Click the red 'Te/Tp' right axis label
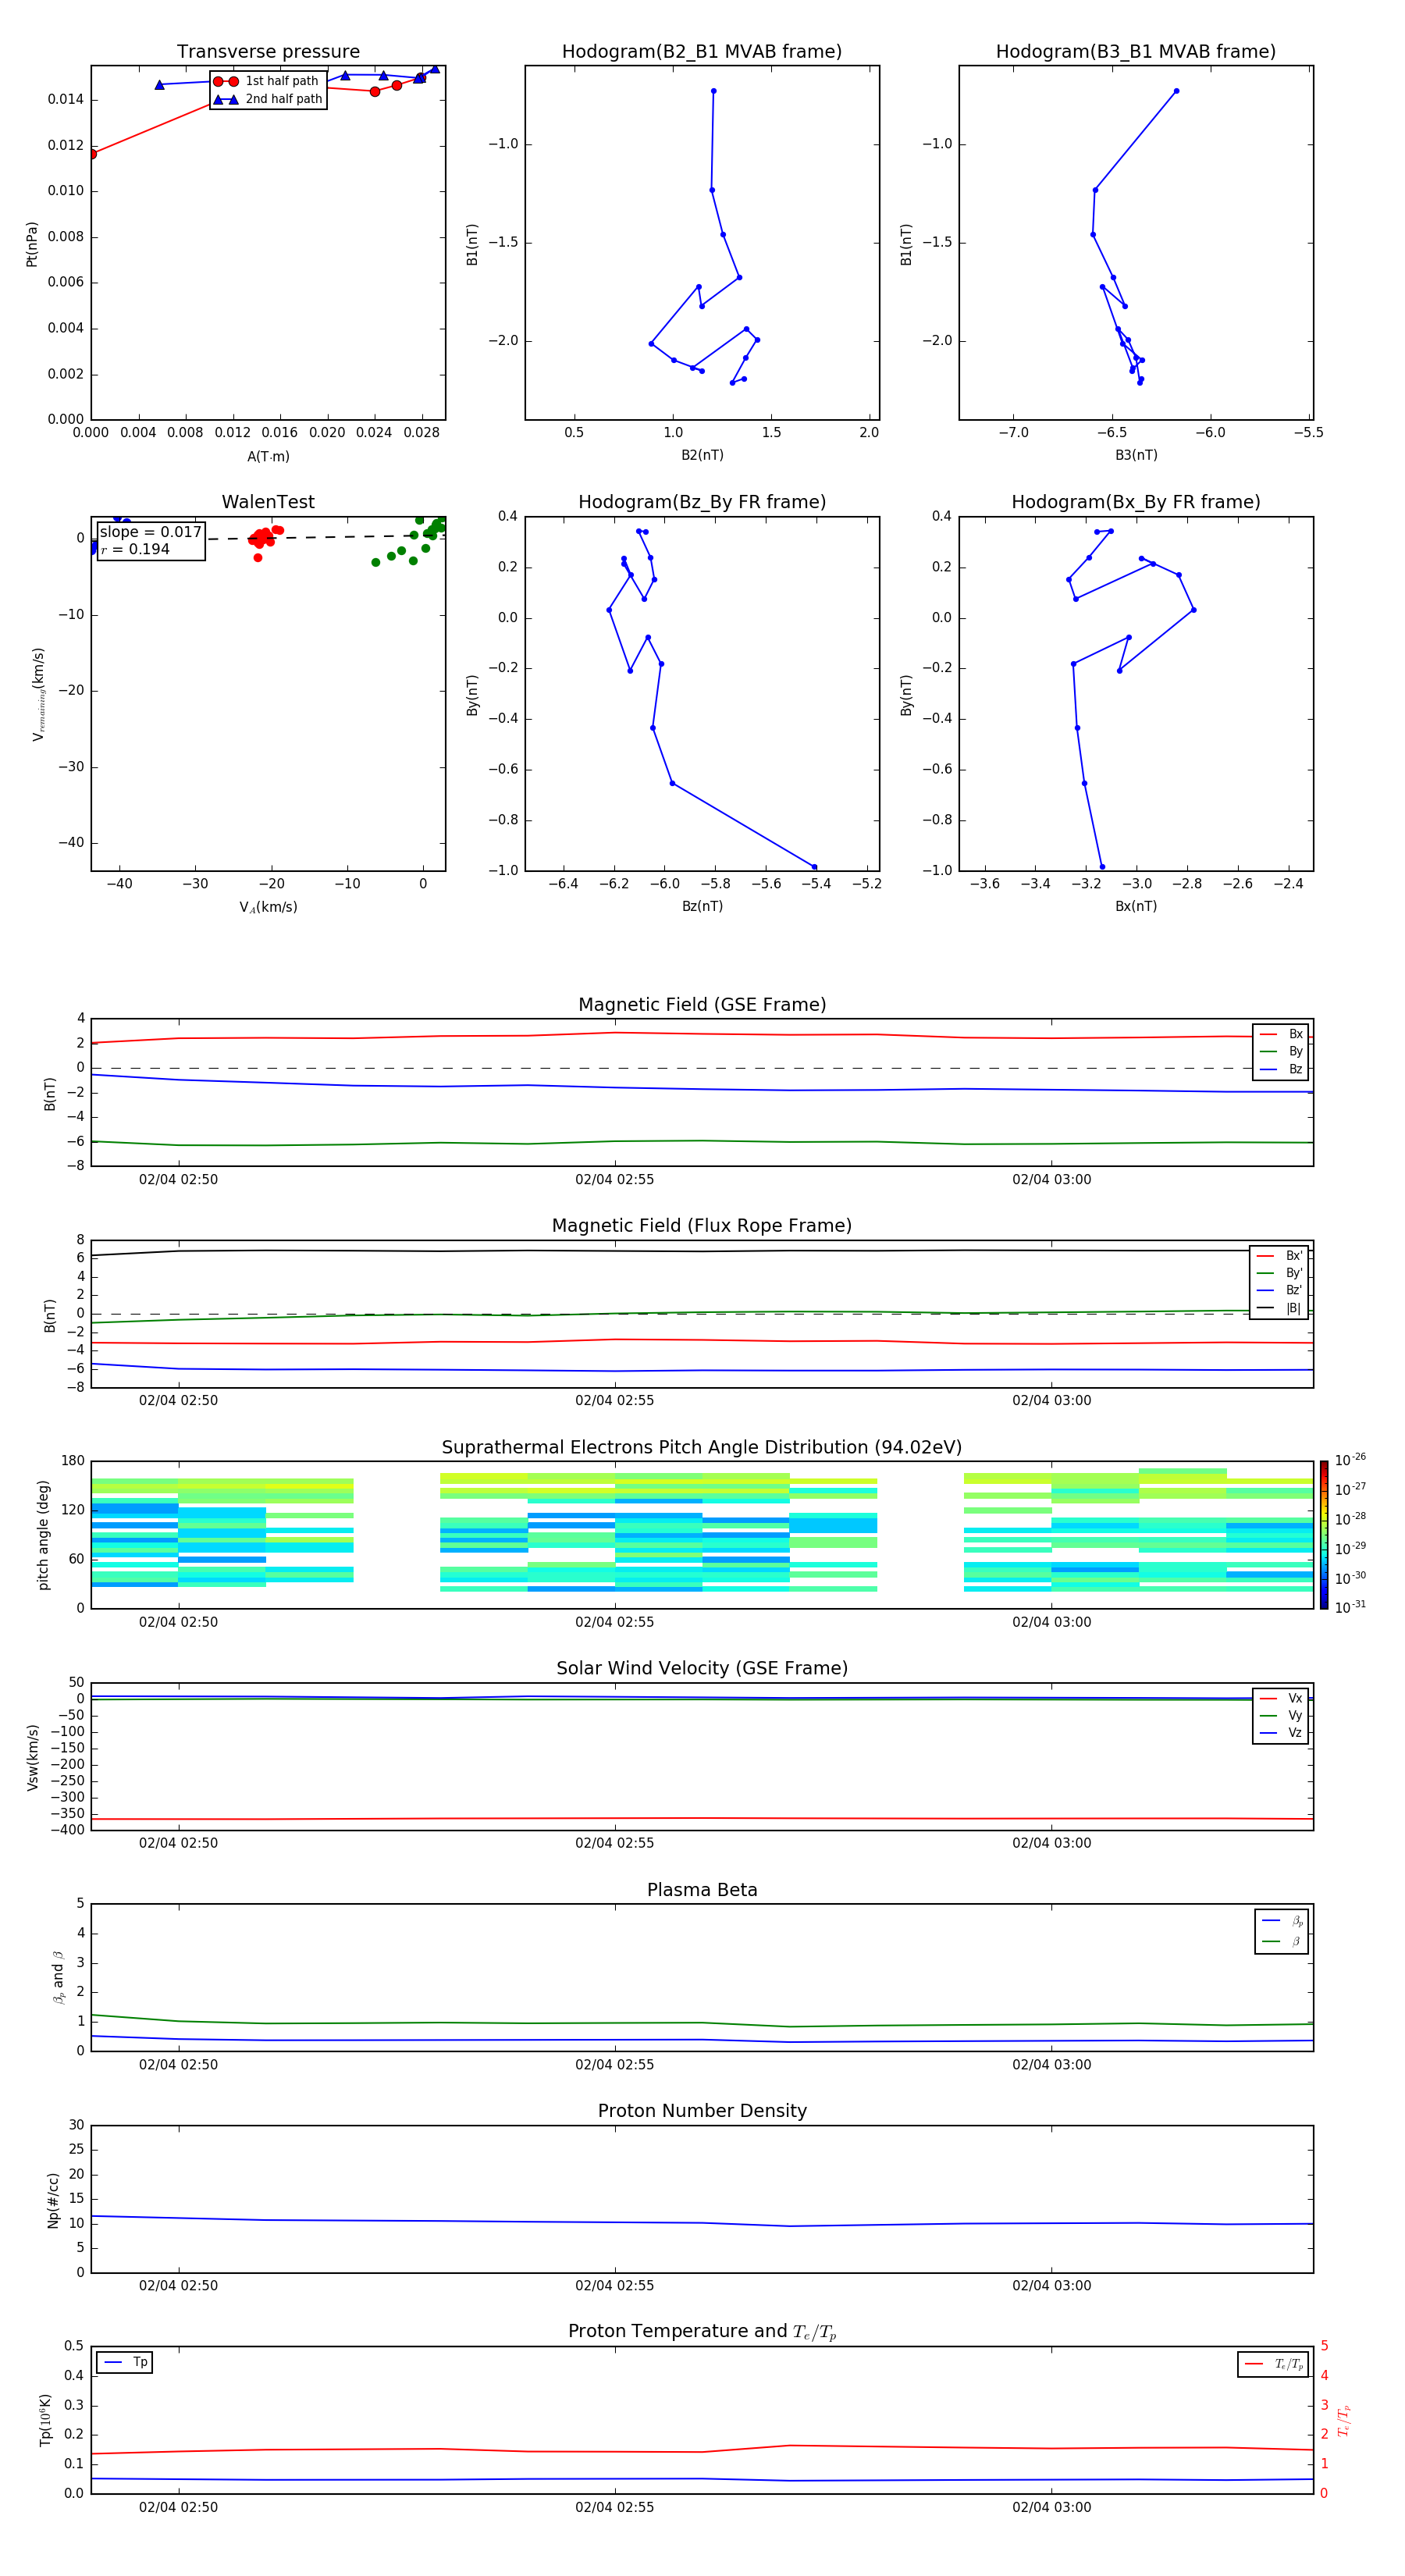 click(x=1343, y=2421)
